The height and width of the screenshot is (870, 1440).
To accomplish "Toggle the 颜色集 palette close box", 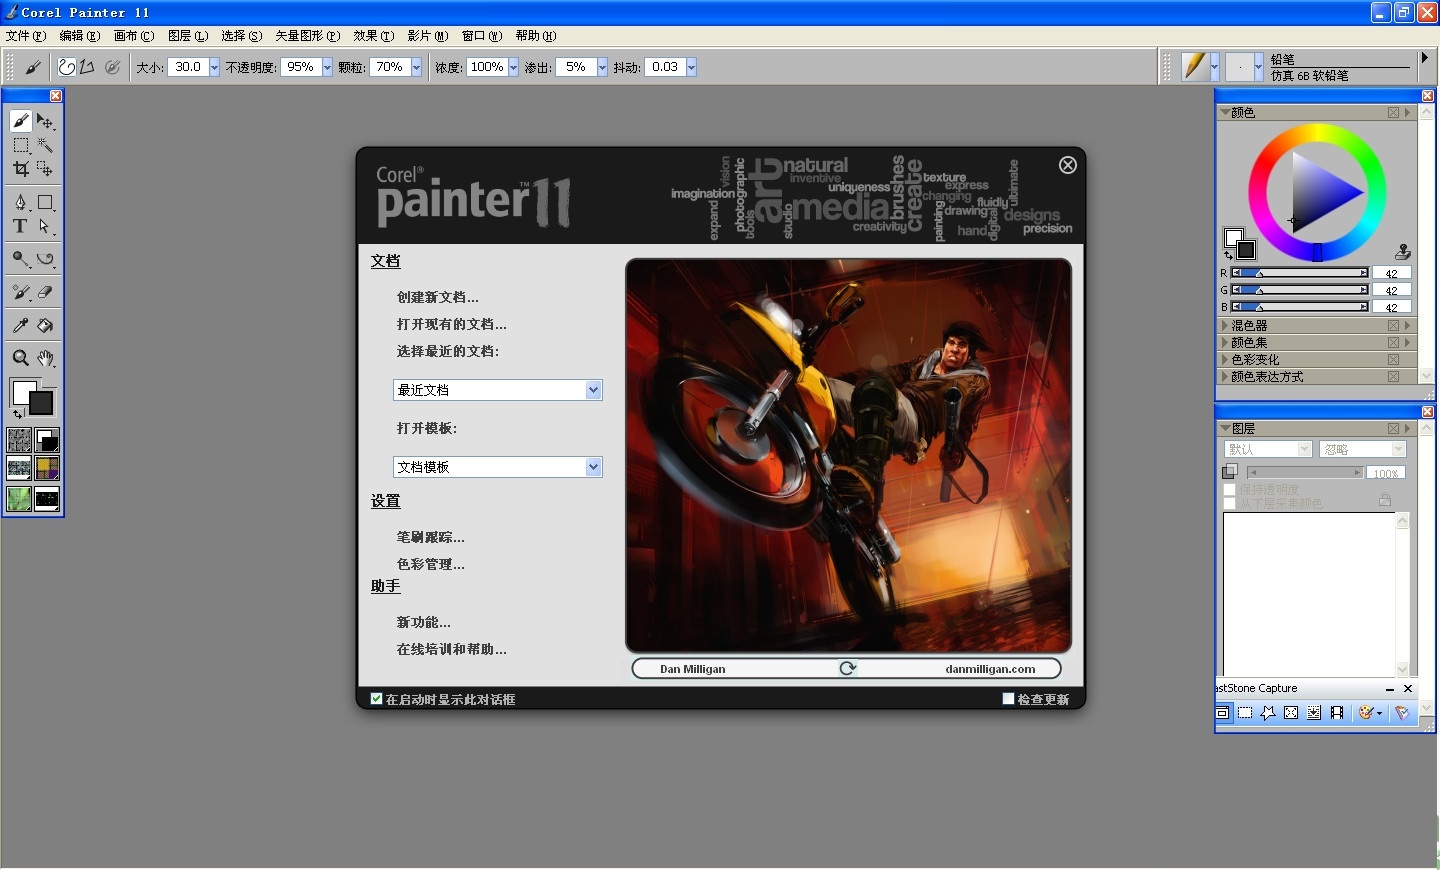I will (1393, 343).
